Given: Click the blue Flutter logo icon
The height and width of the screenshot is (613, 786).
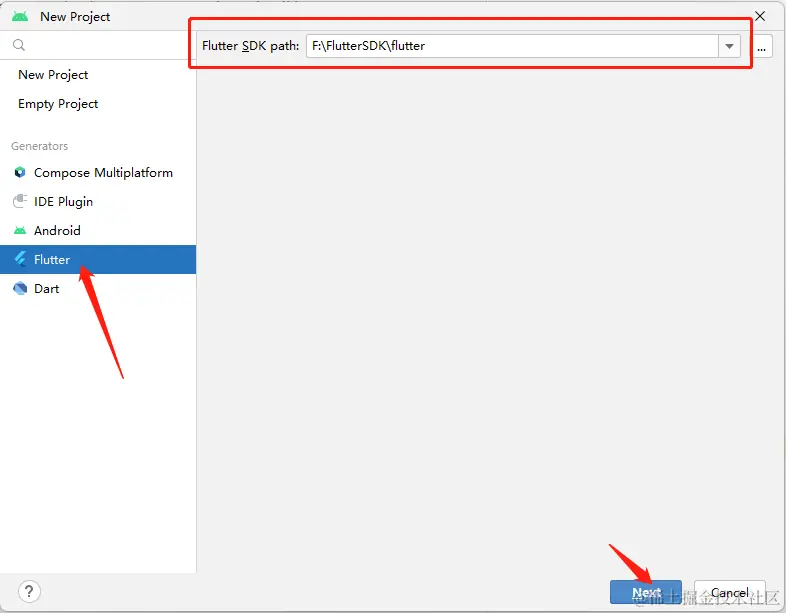Looking at the screenshot, I should (20, 260).
